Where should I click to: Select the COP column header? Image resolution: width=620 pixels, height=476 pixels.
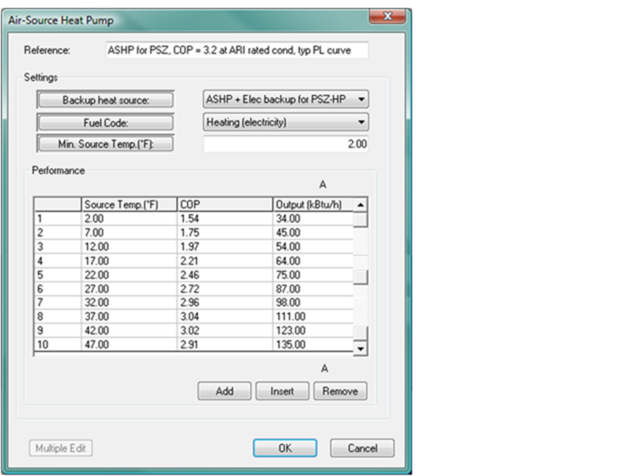[224, 204]
